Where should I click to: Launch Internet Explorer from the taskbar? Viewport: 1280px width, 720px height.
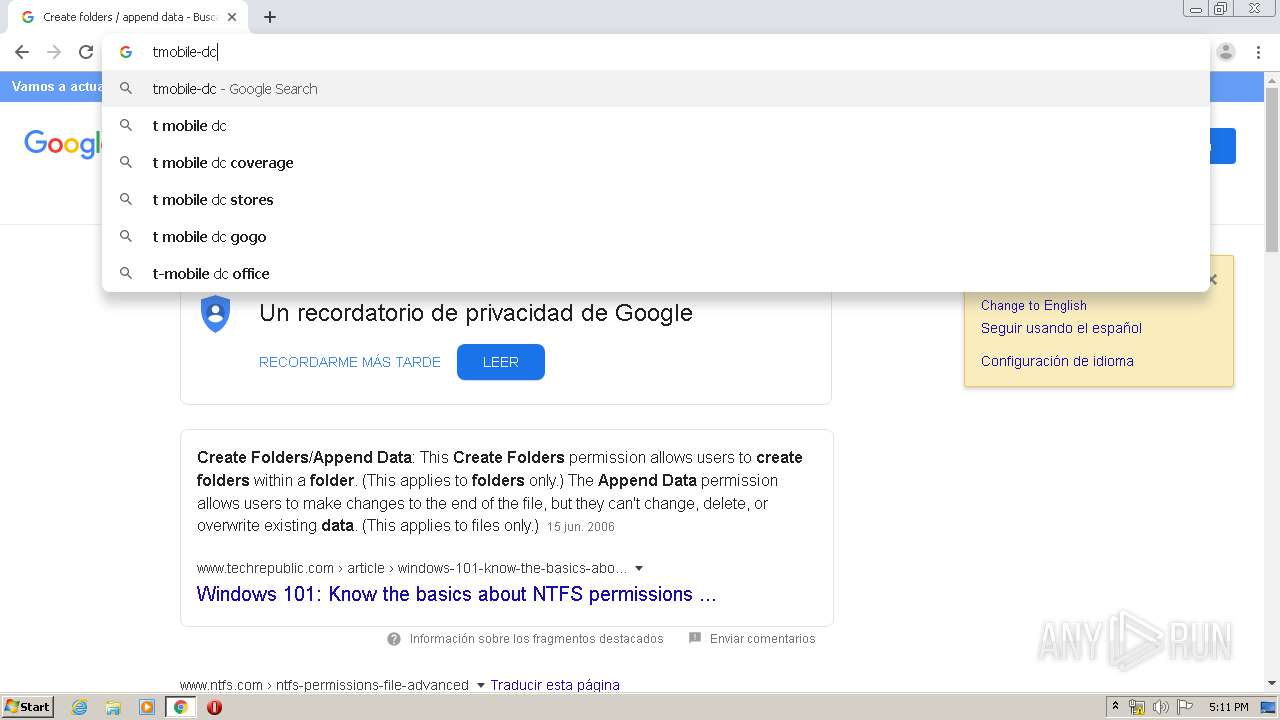point(79,707)
